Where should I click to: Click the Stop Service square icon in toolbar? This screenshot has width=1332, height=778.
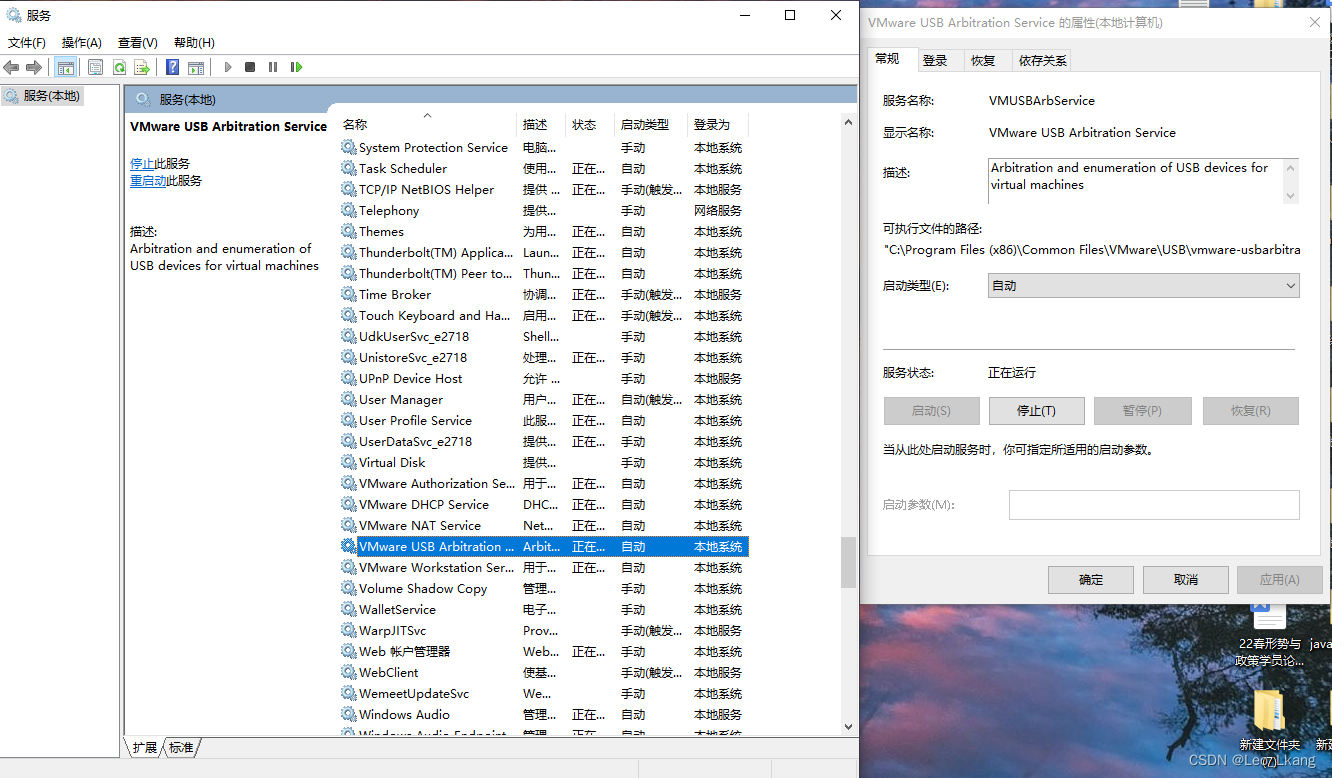(250, 67)
